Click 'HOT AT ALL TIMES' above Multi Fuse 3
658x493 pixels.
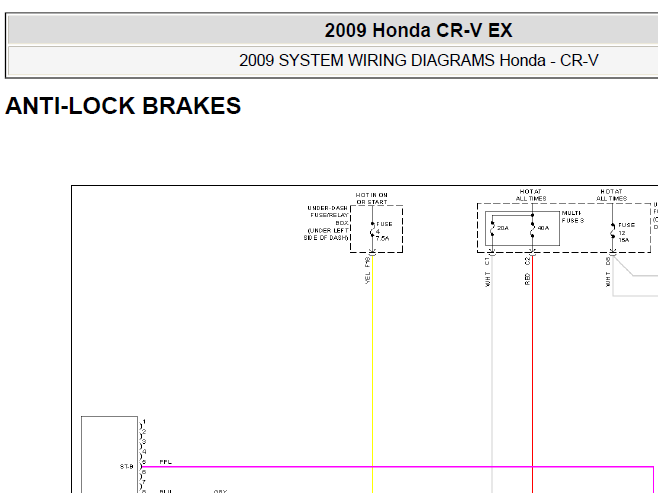pos(531,195)
